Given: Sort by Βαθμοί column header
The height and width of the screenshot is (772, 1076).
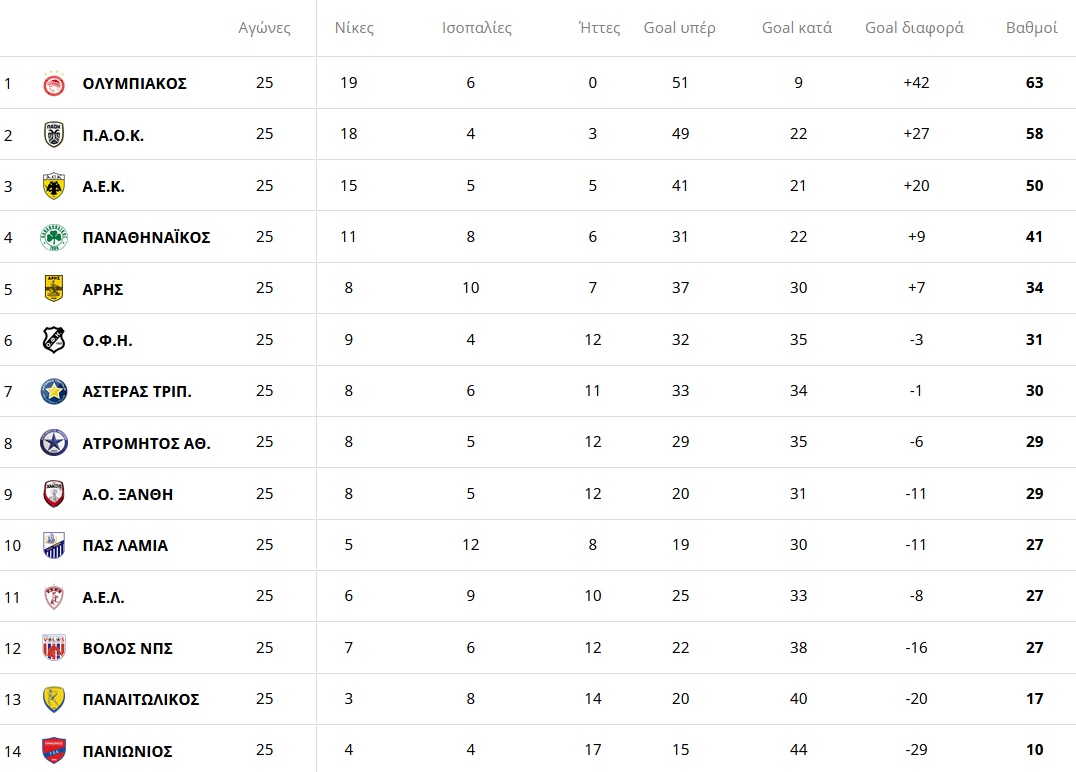Looking at the screenshot, I should coord(1031,28).
